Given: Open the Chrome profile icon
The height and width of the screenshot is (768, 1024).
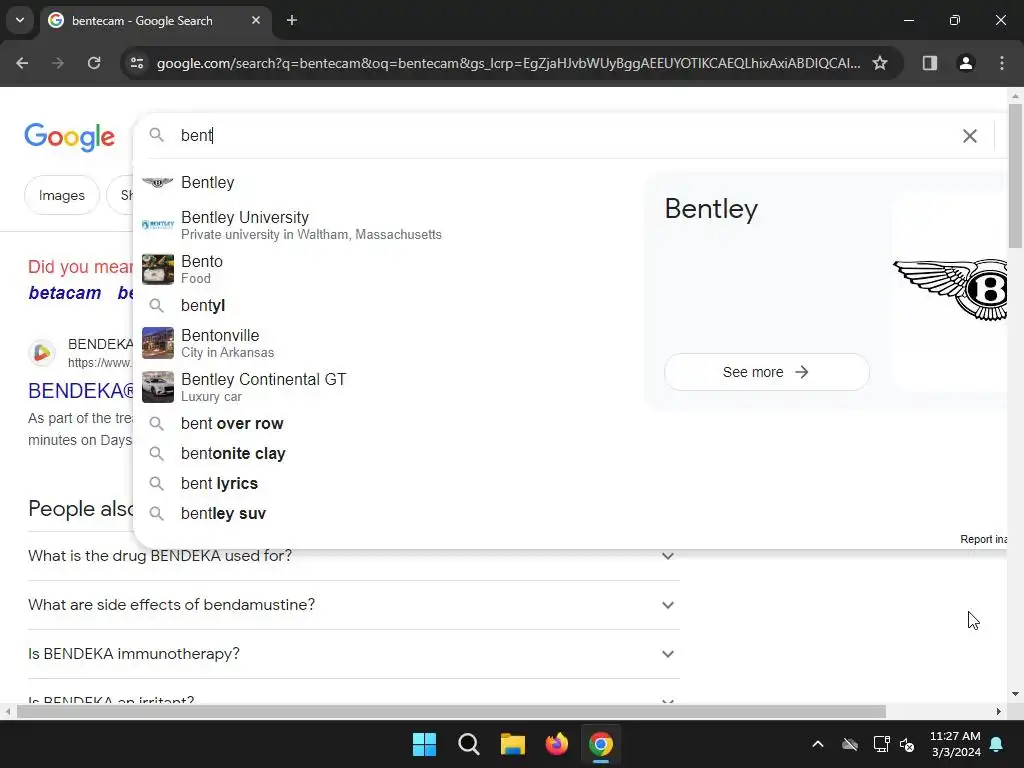Looking at the screenshot, I should click(965, 63).
